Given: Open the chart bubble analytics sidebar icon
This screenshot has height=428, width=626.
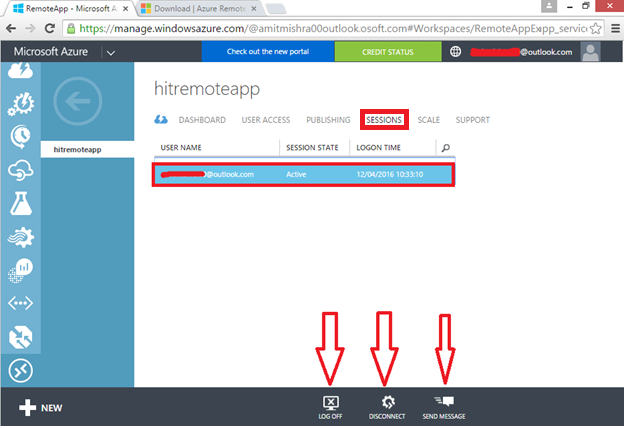Looking at the screenshot, I should point(21,270).
